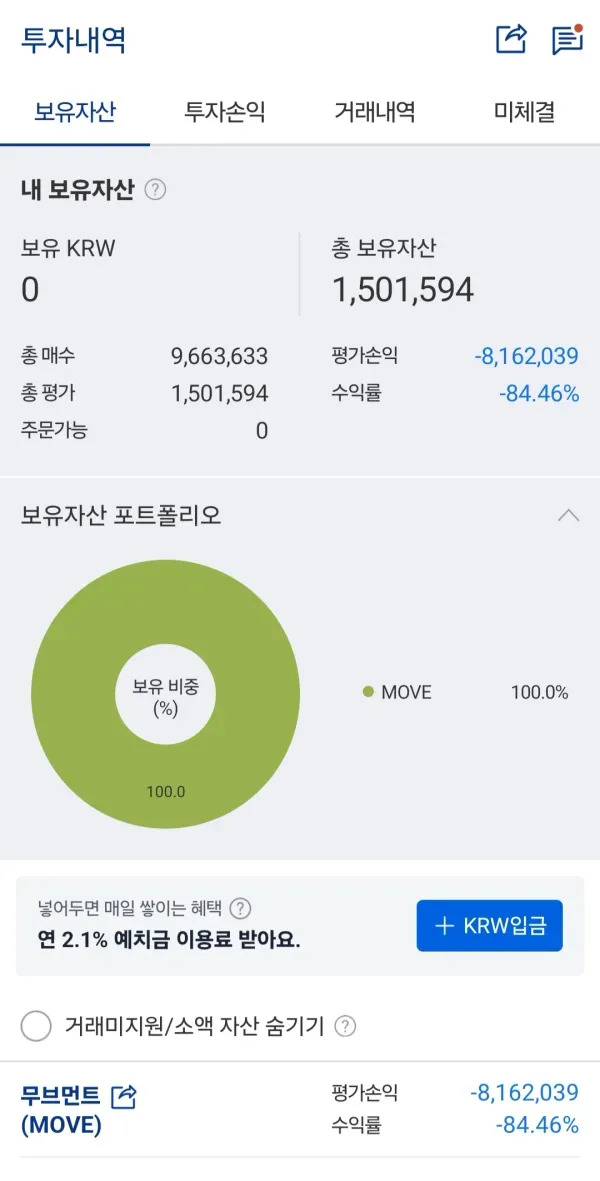The image size is (600, 1181).
Task: Click the green MOVE legend dot
Action: (366, 692)
